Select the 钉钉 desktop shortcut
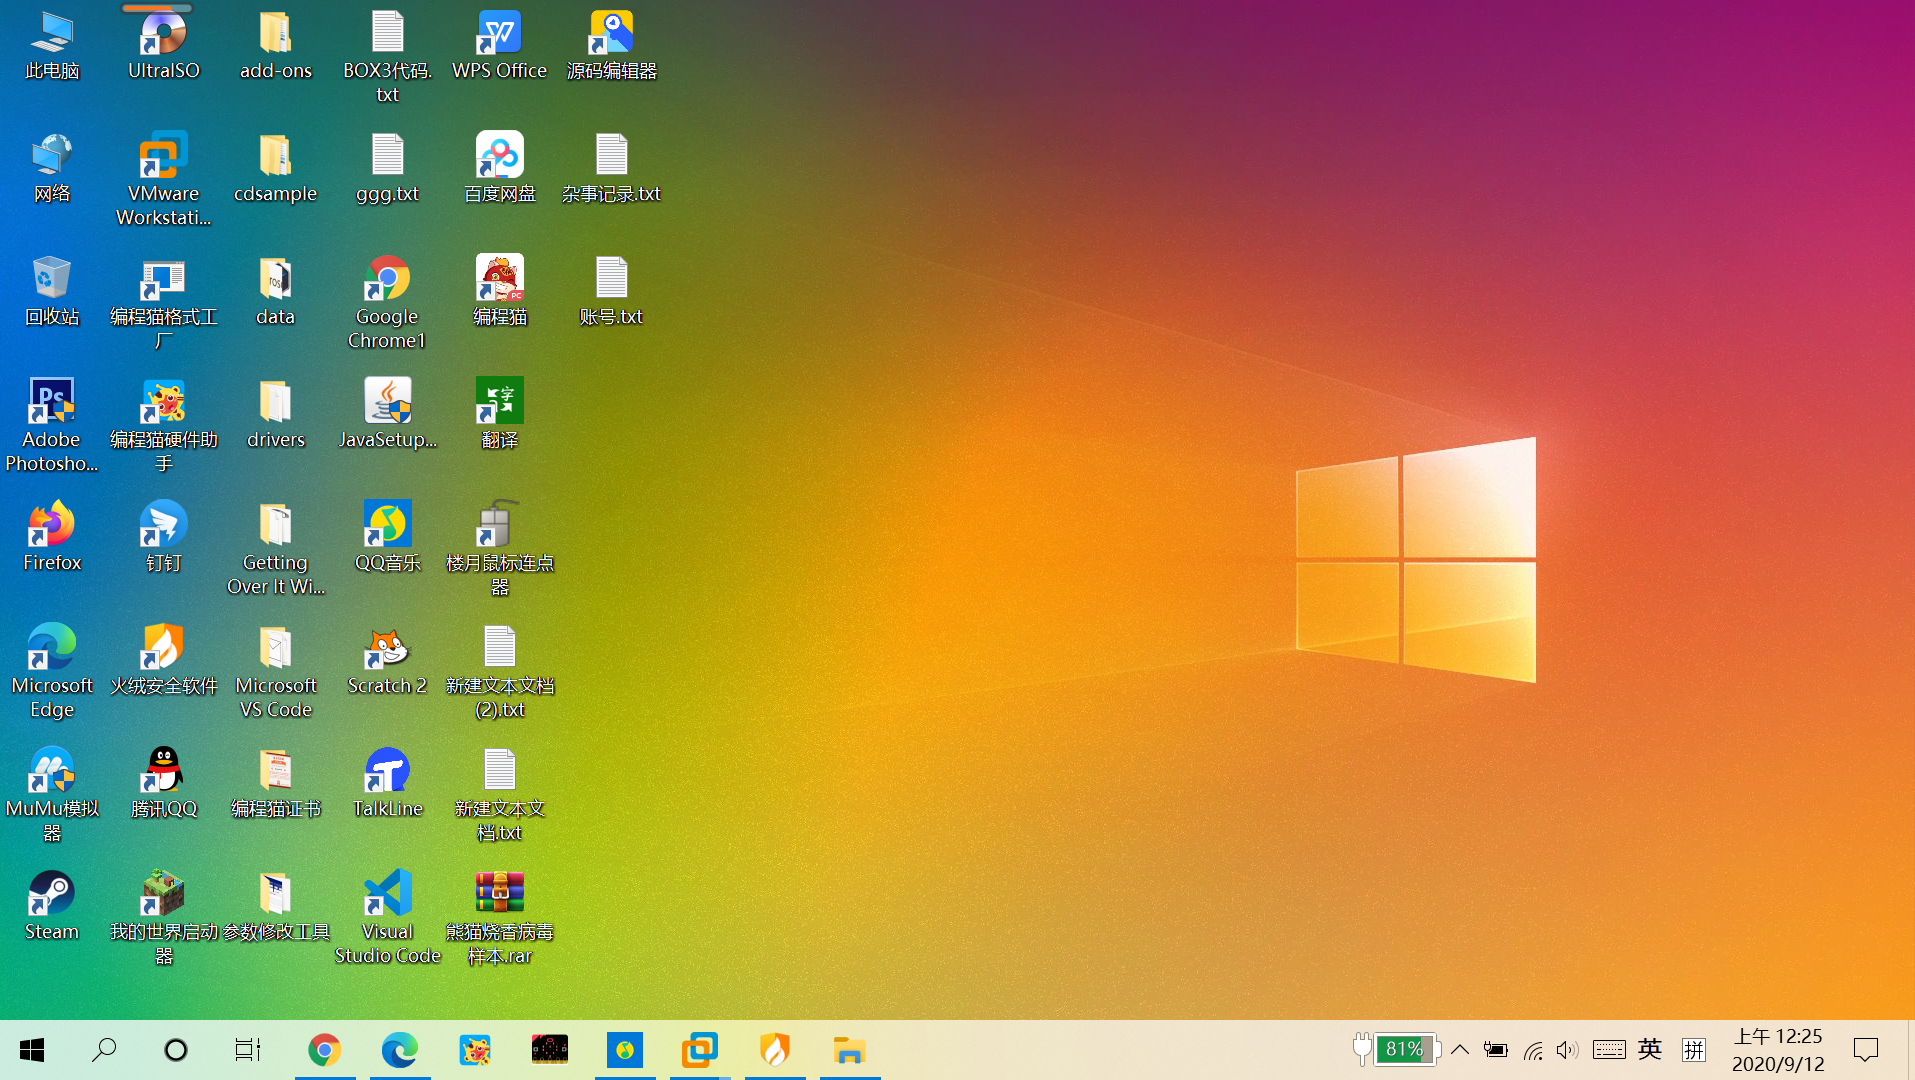This screenshot has width=1915, height=1080. (164, 537)
